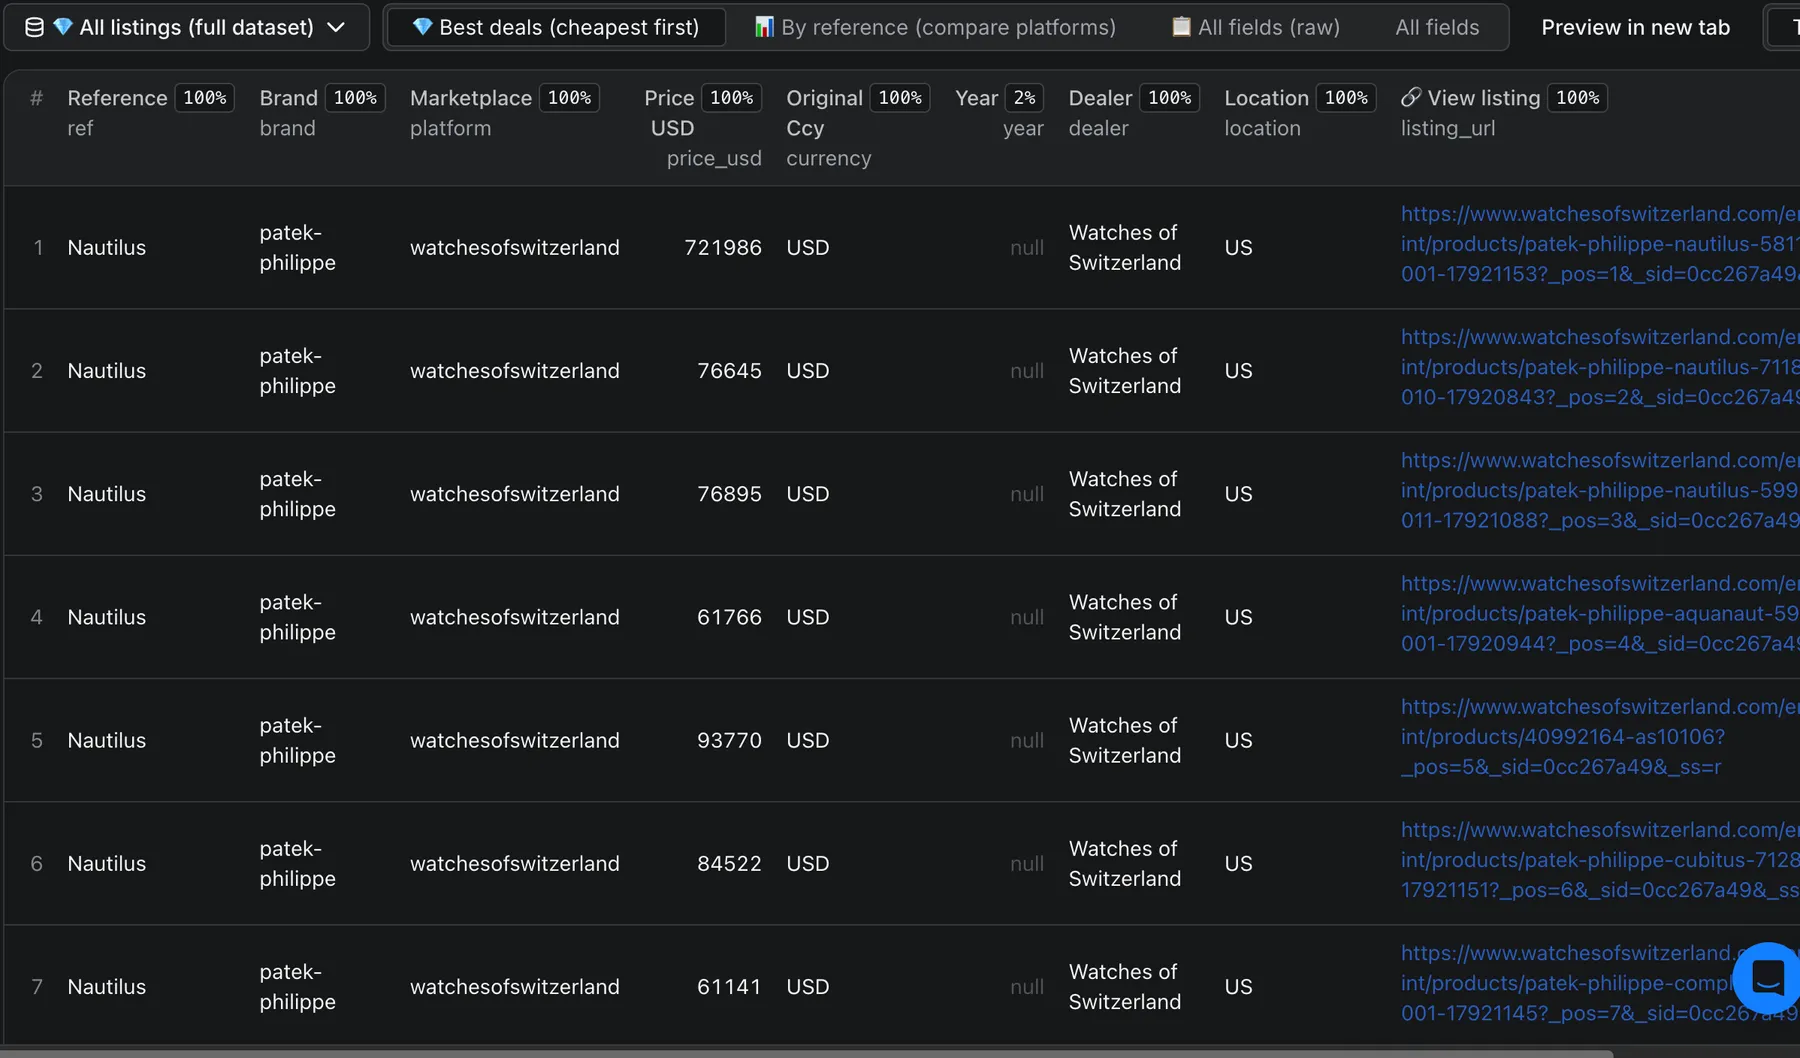Click the database icon beside All listings
The image size is (1800, 1058).
coord(34,27)
